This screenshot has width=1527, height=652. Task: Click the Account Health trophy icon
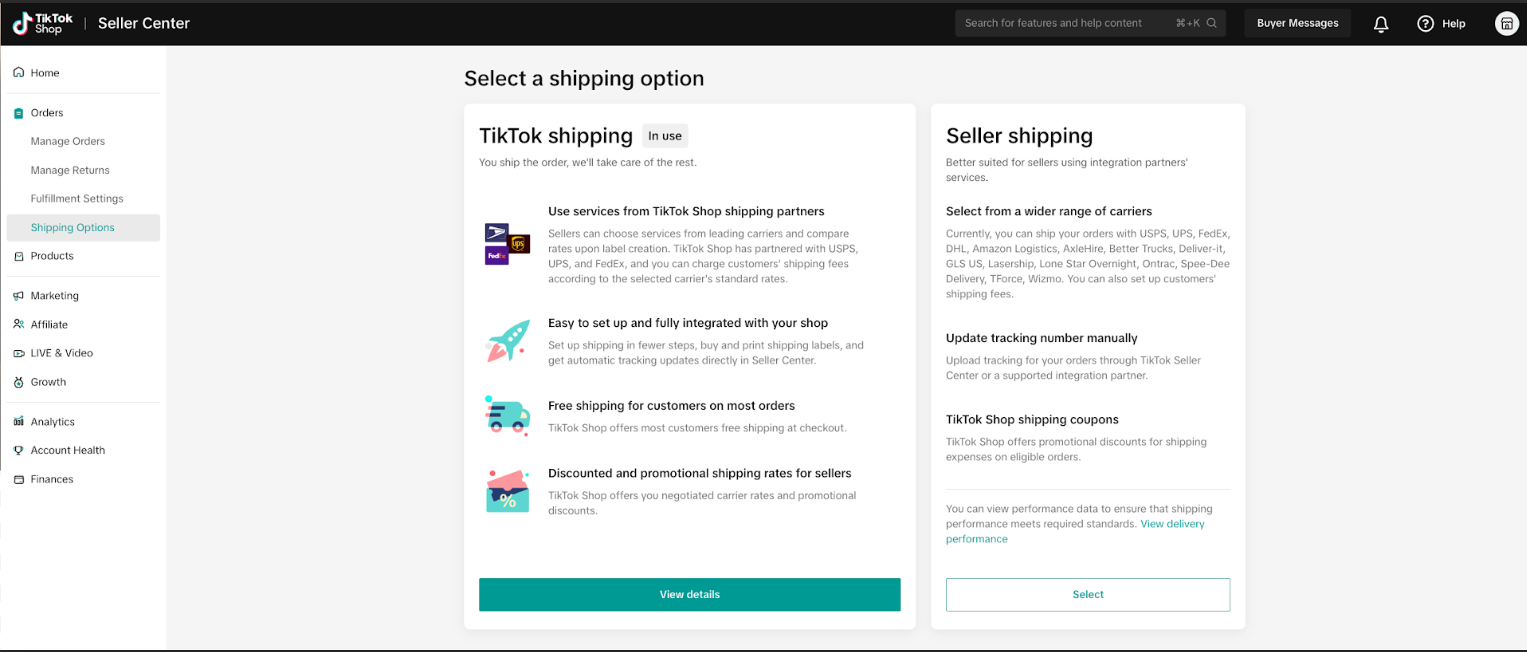pos(19,450)
